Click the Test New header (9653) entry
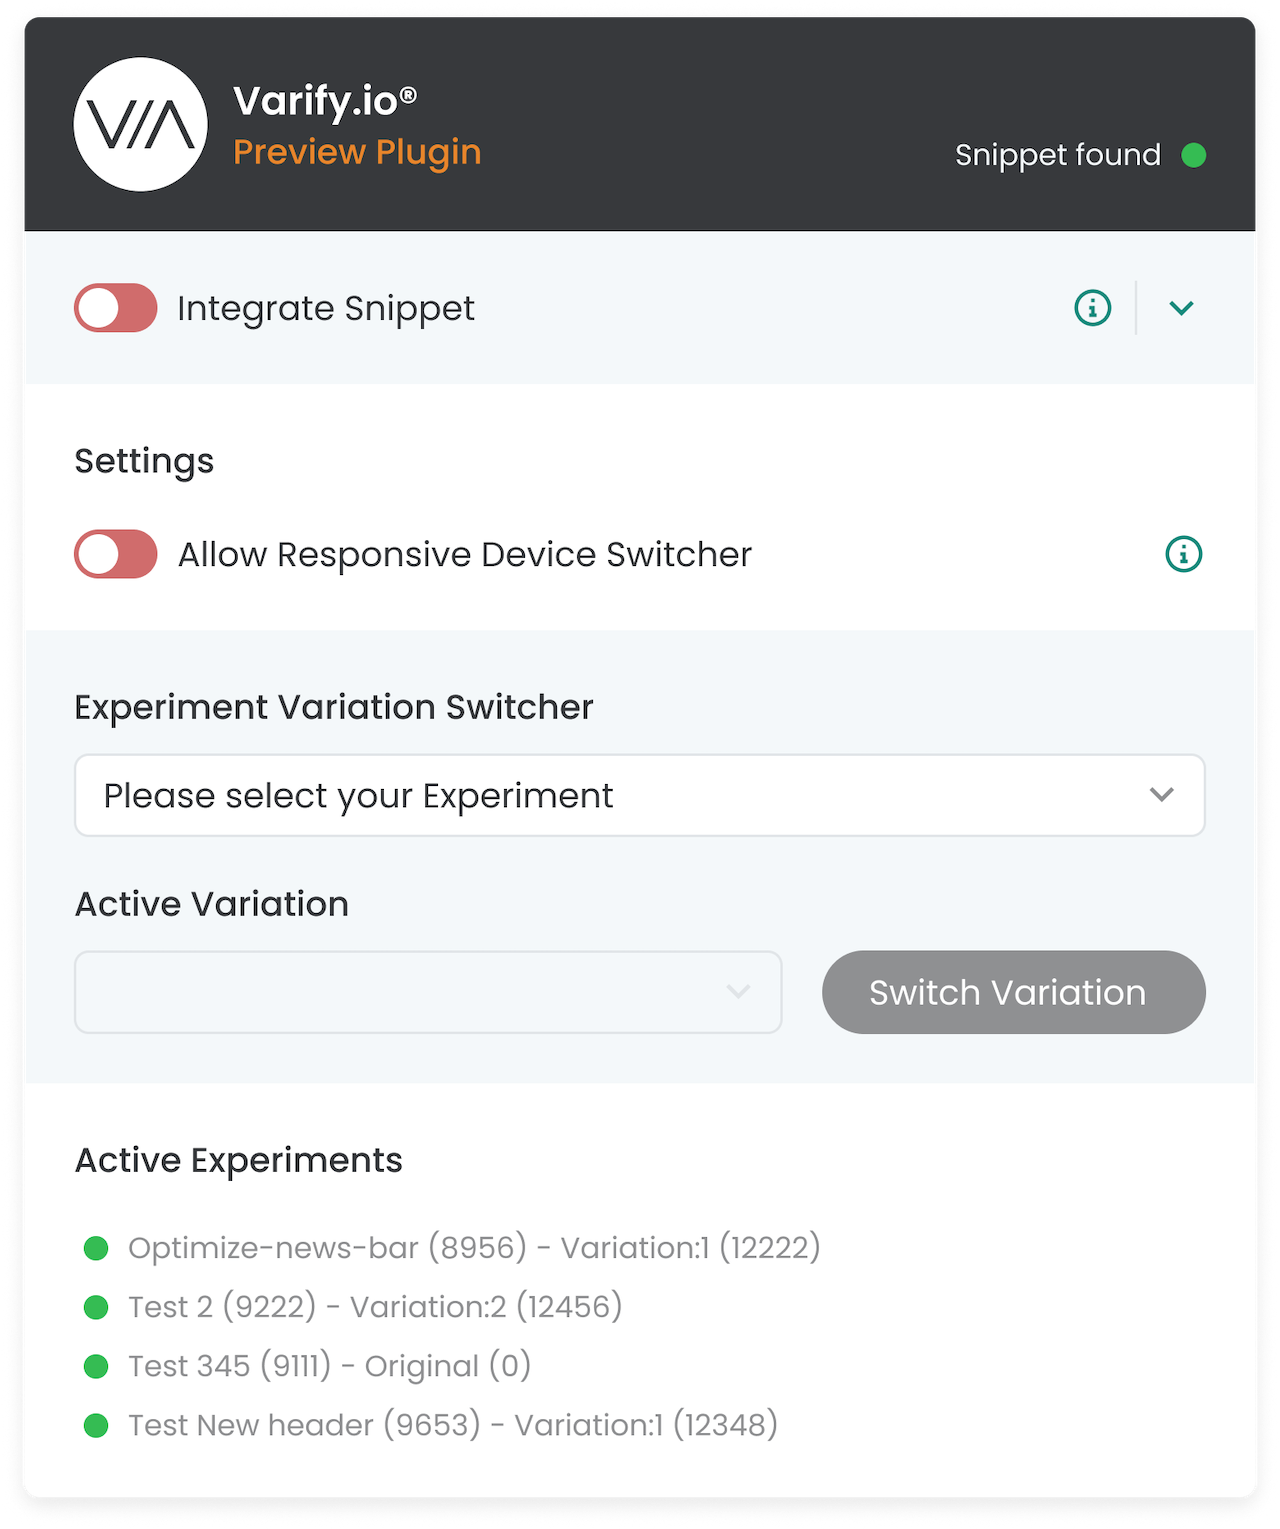This screenshot has width=1280, height=1529. tap(453, 1425)
